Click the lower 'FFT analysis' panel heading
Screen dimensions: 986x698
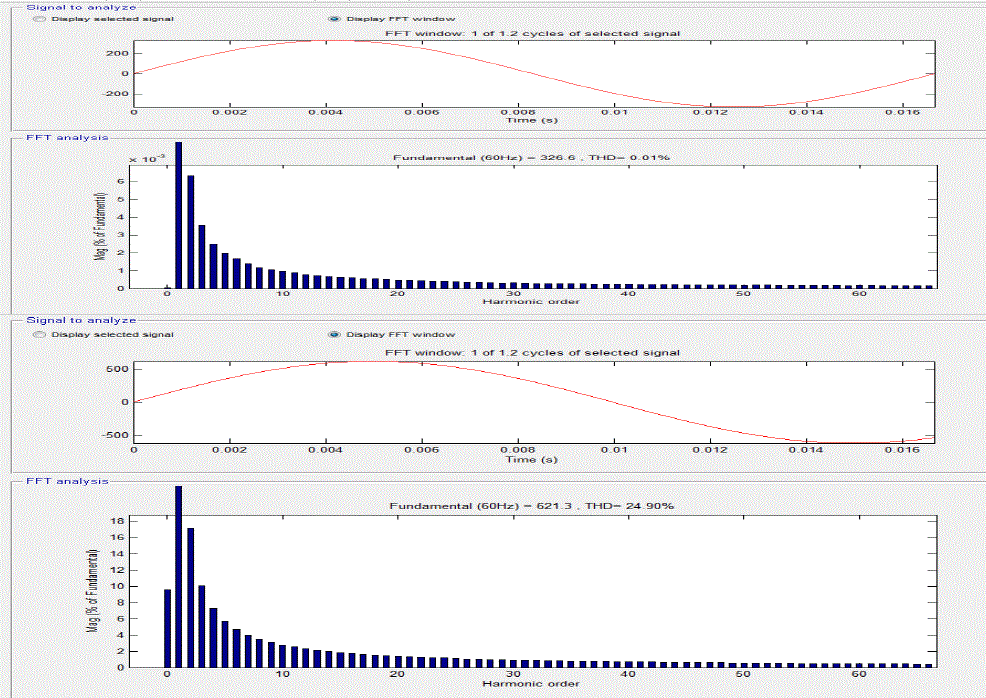[67, 481]
